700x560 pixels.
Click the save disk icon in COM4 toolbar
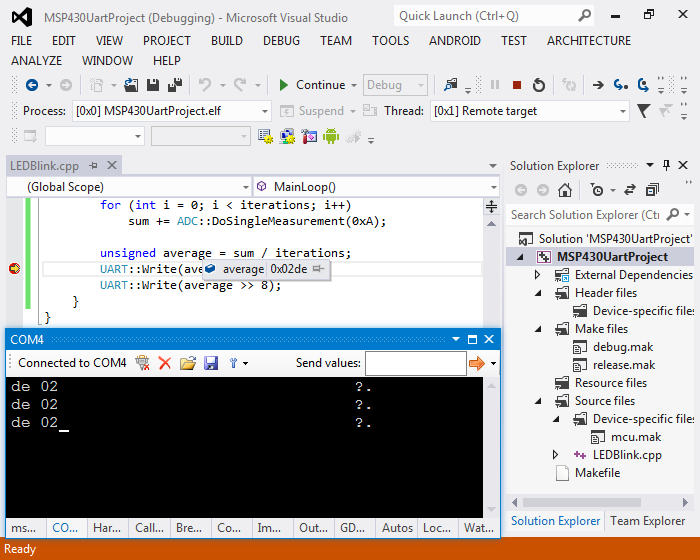pyautogui.click(x=211, y=363)
